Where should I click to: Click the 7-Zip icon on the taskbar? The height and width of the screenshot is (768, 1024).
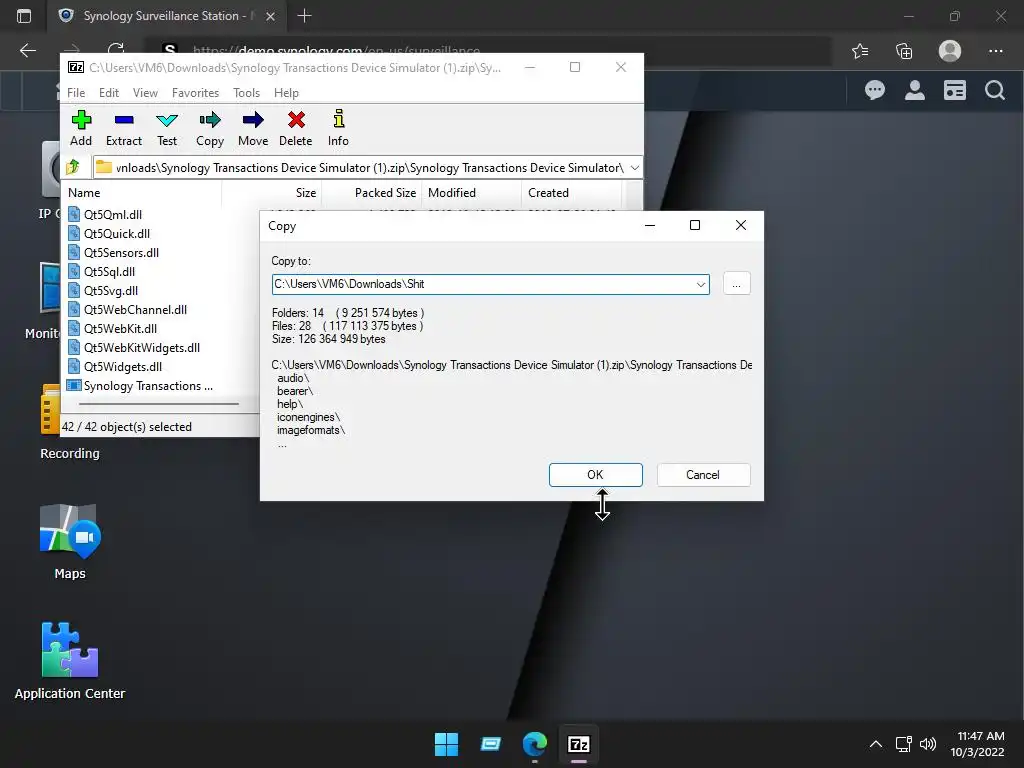579,744
